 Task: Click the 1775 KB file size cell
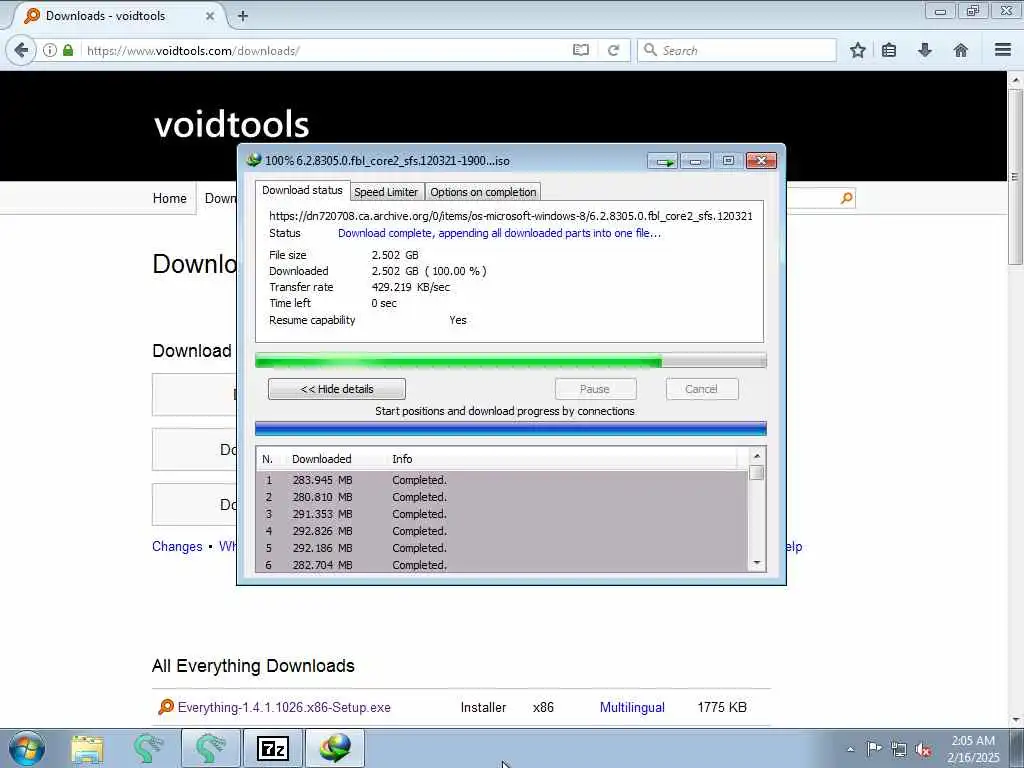tap(722, 707)
